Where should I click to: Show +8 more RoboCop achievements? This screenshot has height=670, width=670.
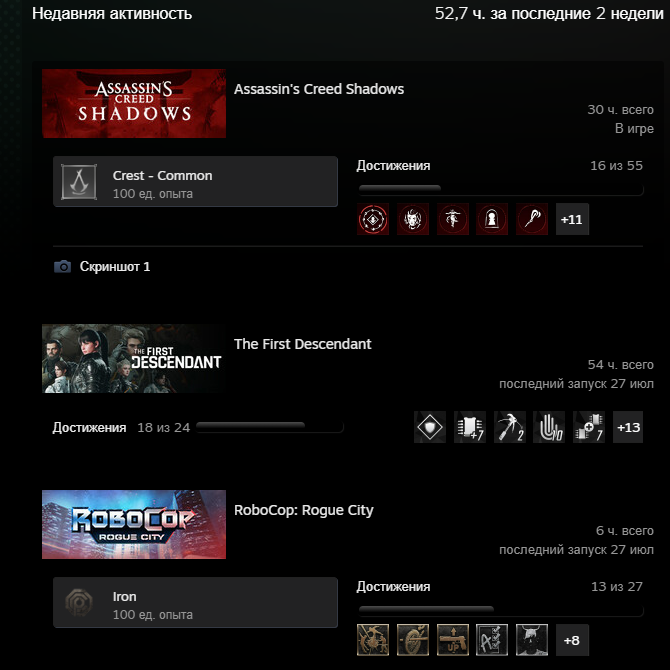(572, 640)
